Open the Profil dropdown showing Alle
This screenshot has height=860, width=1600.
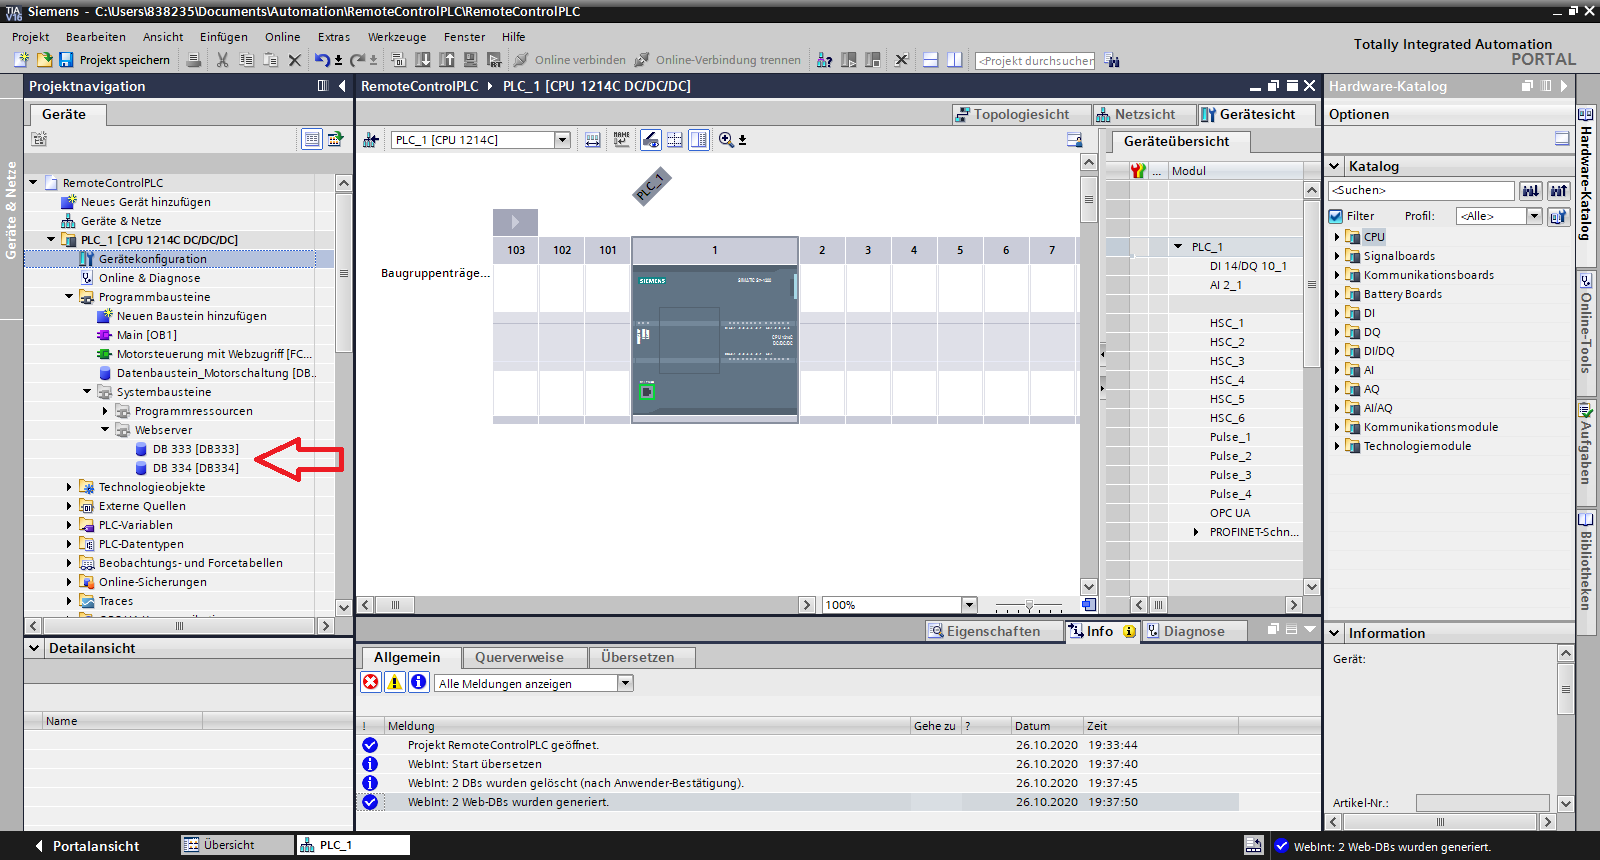tap(1498, 216)
